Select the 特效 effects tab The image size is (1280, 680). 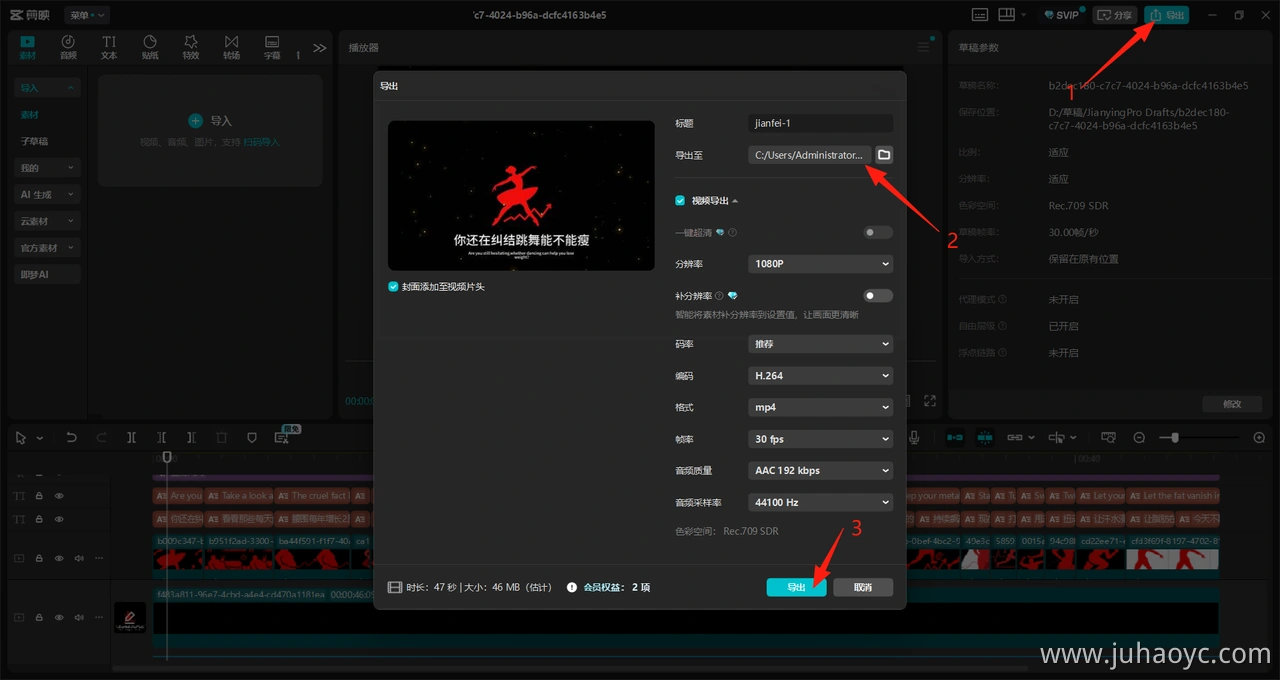point(191,47)
